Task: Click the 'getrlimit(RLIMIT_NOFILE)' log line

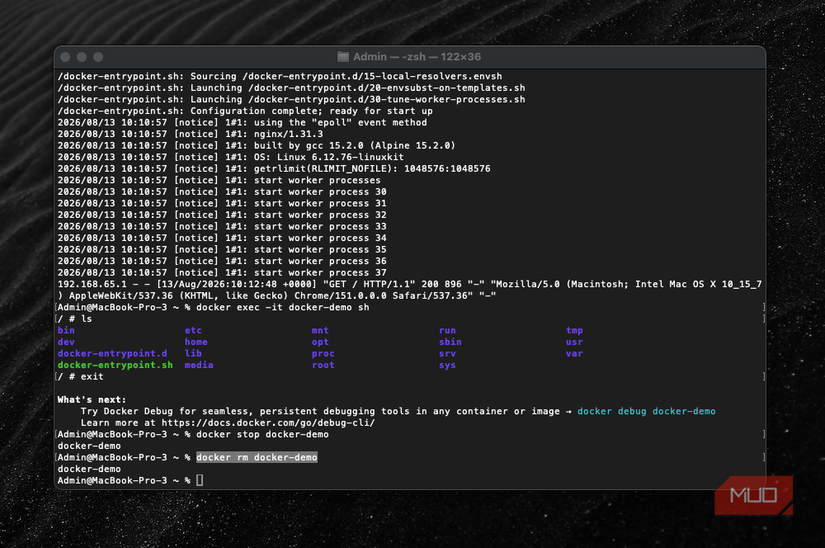Action: coord(274,169)
